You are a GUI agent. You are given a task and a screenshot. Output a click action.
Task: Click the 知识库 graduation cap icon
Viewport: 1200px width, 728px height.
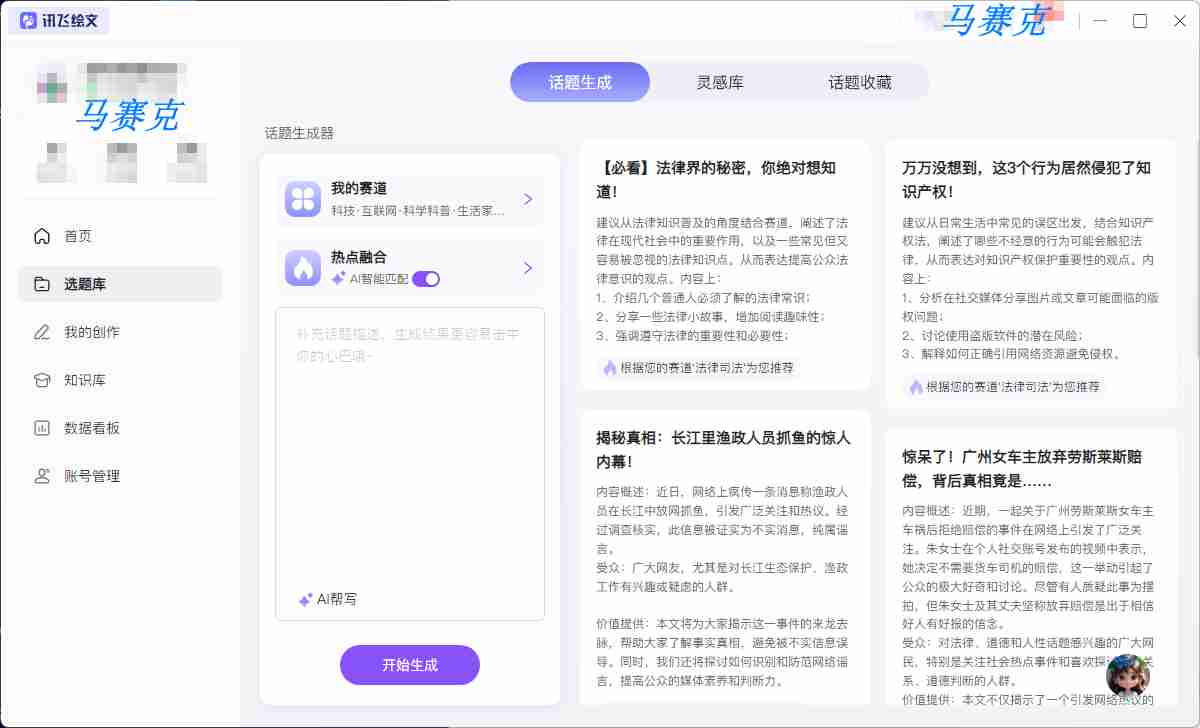tap(42, 380)
